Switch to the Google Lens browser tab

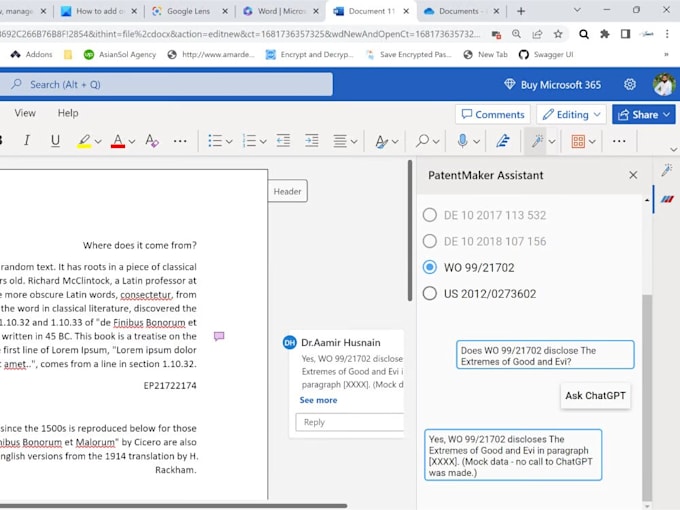tap(188, 11)
